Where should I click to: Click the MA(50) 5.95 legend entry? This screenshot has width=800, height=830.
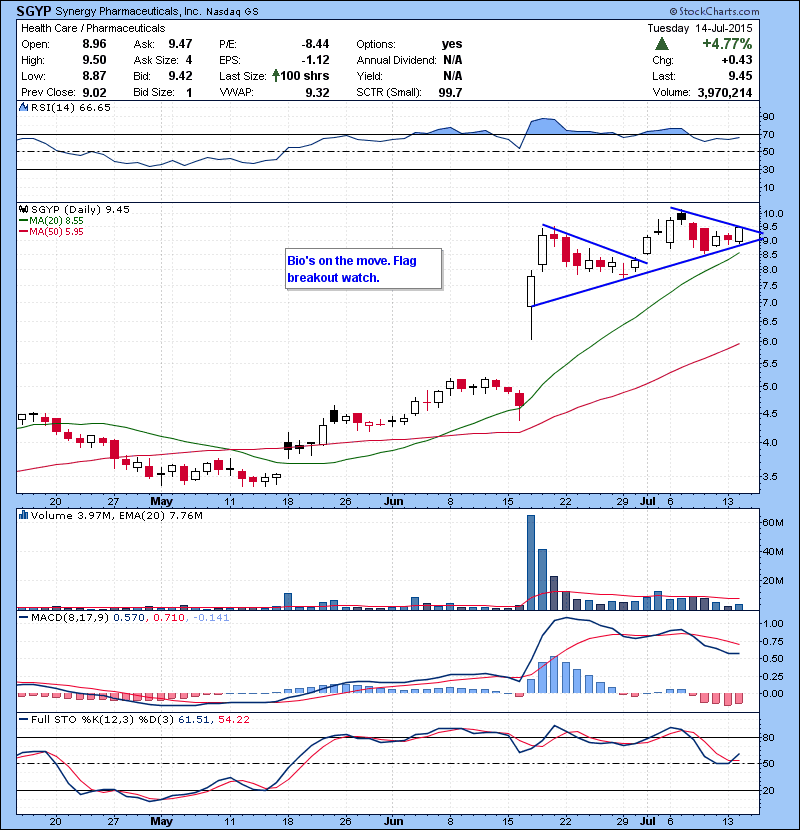tap(51, 232)
